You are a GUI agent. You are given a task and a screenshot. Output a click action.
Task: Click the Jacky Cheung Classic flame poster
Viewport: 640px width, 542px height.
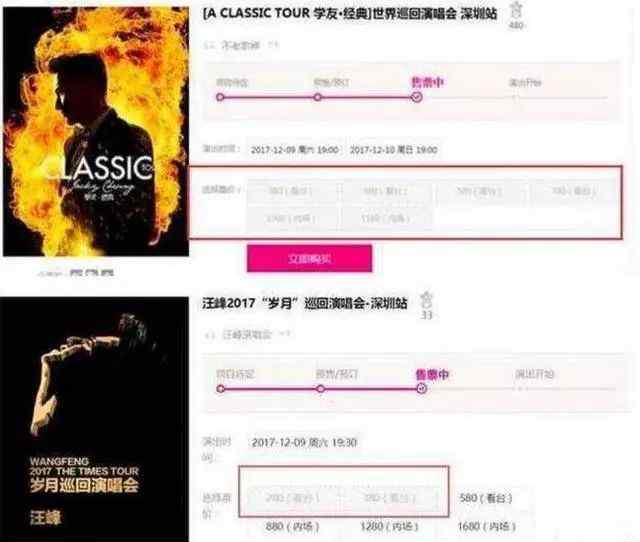(96, 131)
